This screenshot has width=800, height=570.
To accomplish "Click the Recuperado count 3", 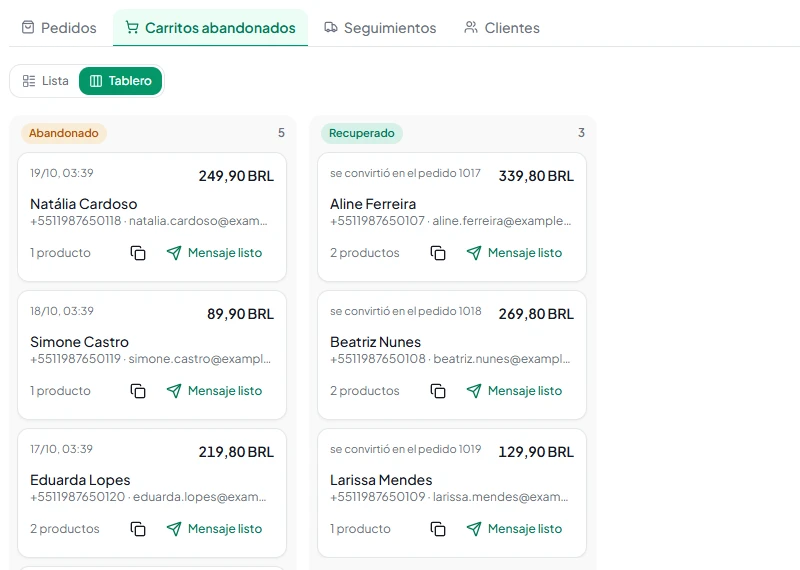I will tap(581, 133).
